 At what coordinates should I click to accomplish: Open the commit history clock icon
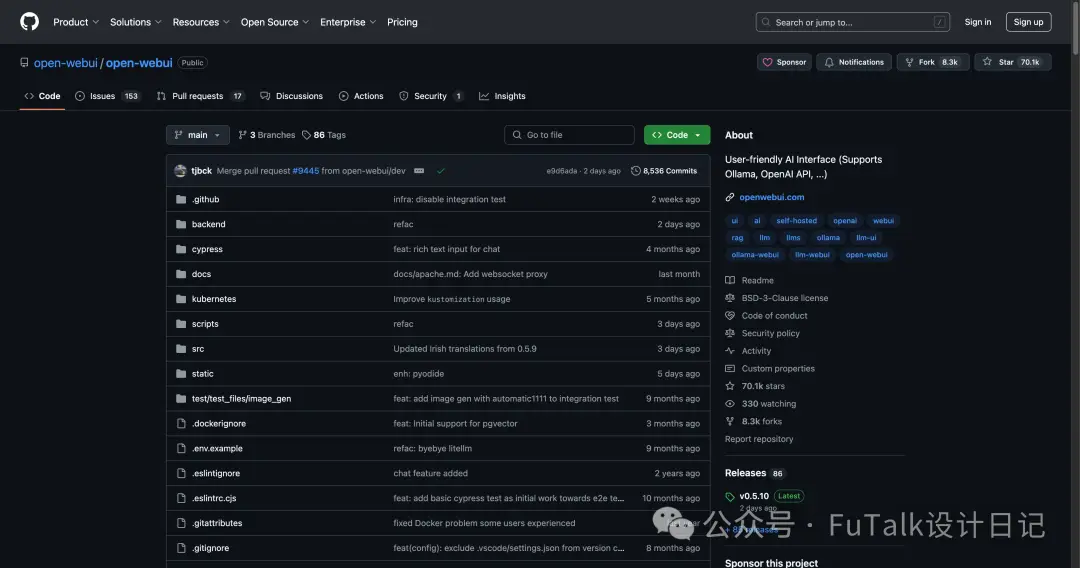coord(636,171)
